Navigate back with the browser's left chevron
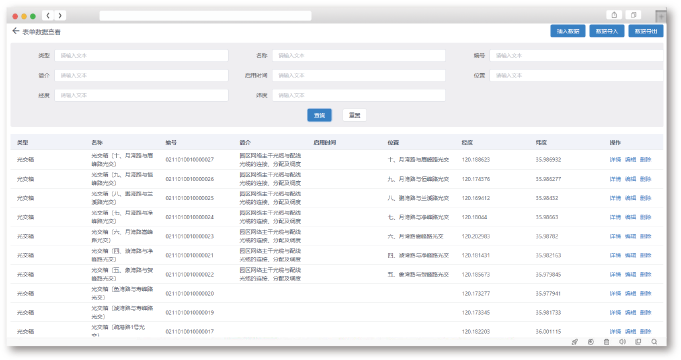Screen dimensions: 681x360 48,16
